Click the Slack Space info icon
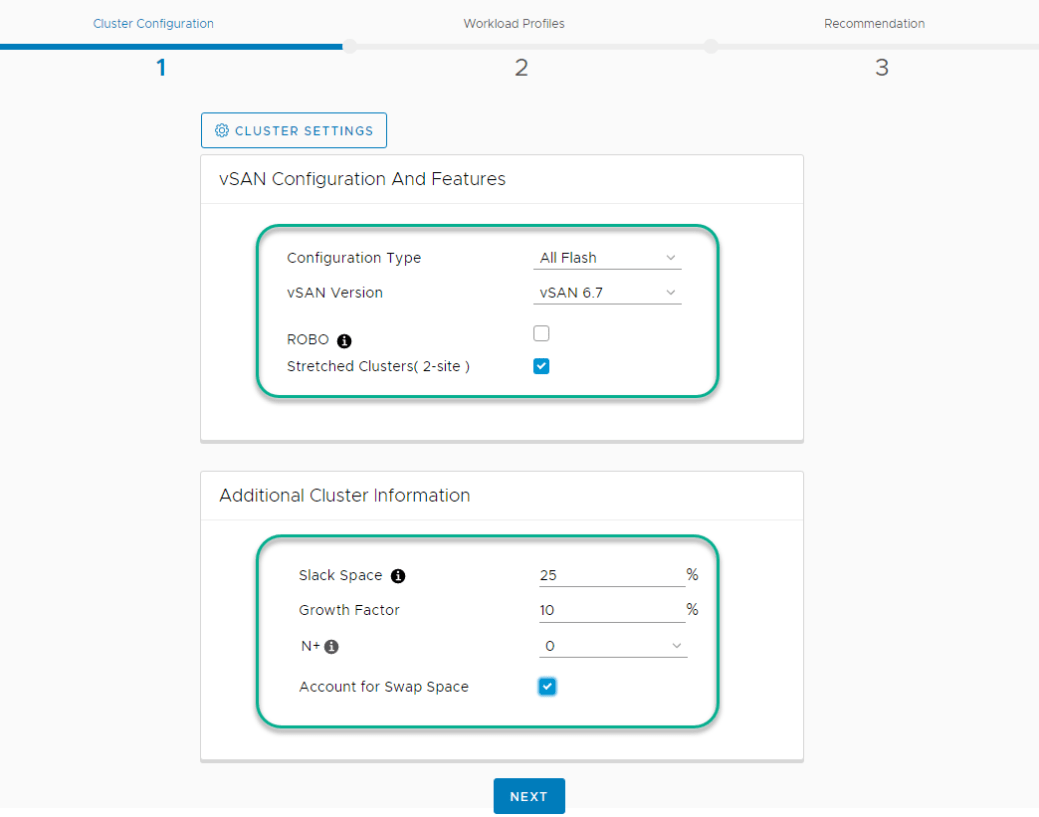Screen dimensions: 1039x817 click(x=398, y=576)
